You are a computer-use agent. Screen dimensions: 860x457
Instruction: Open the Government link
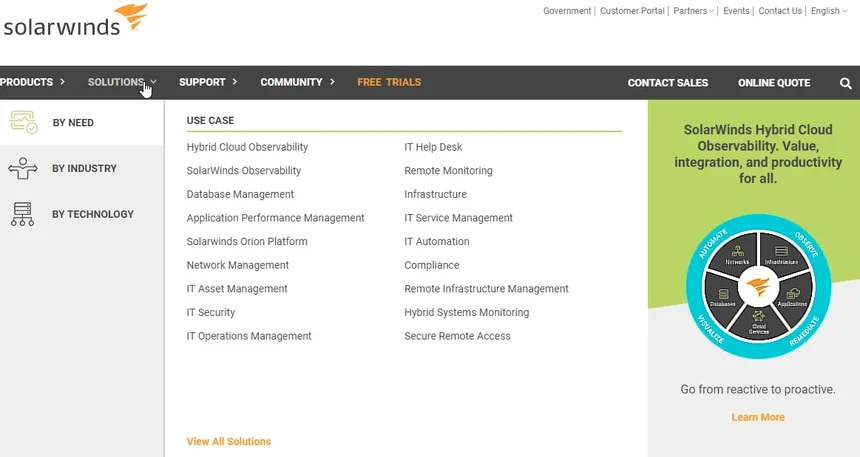point(567,11)
